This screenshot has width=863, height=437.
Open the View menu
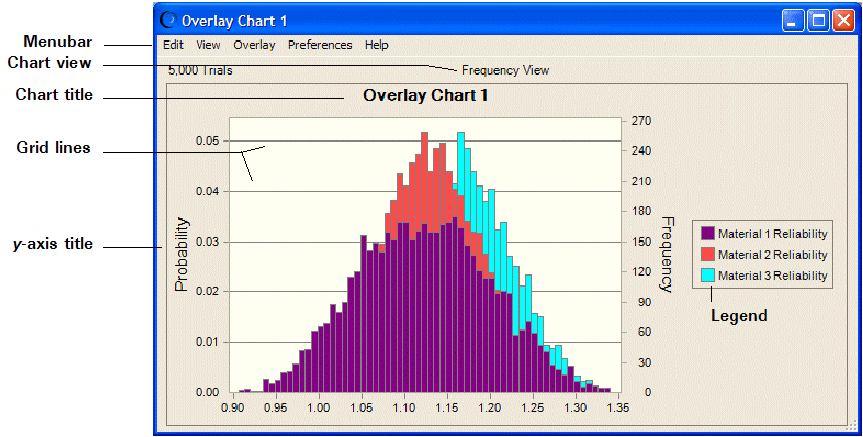208,45
